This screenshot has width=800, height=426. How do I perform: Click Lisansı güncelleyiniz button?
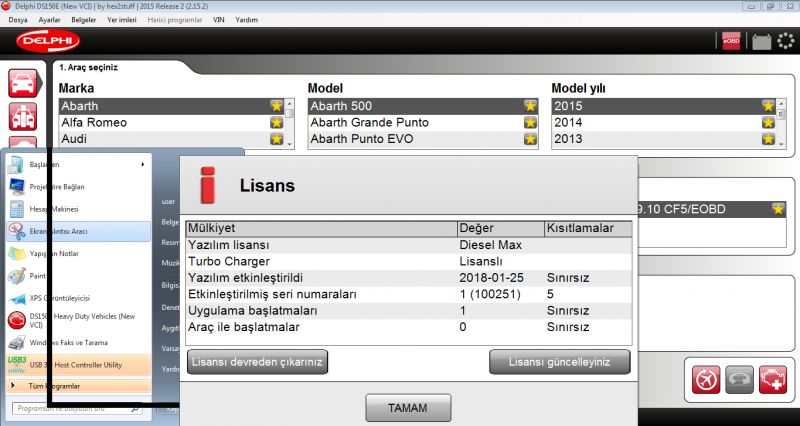click(560, 362)
